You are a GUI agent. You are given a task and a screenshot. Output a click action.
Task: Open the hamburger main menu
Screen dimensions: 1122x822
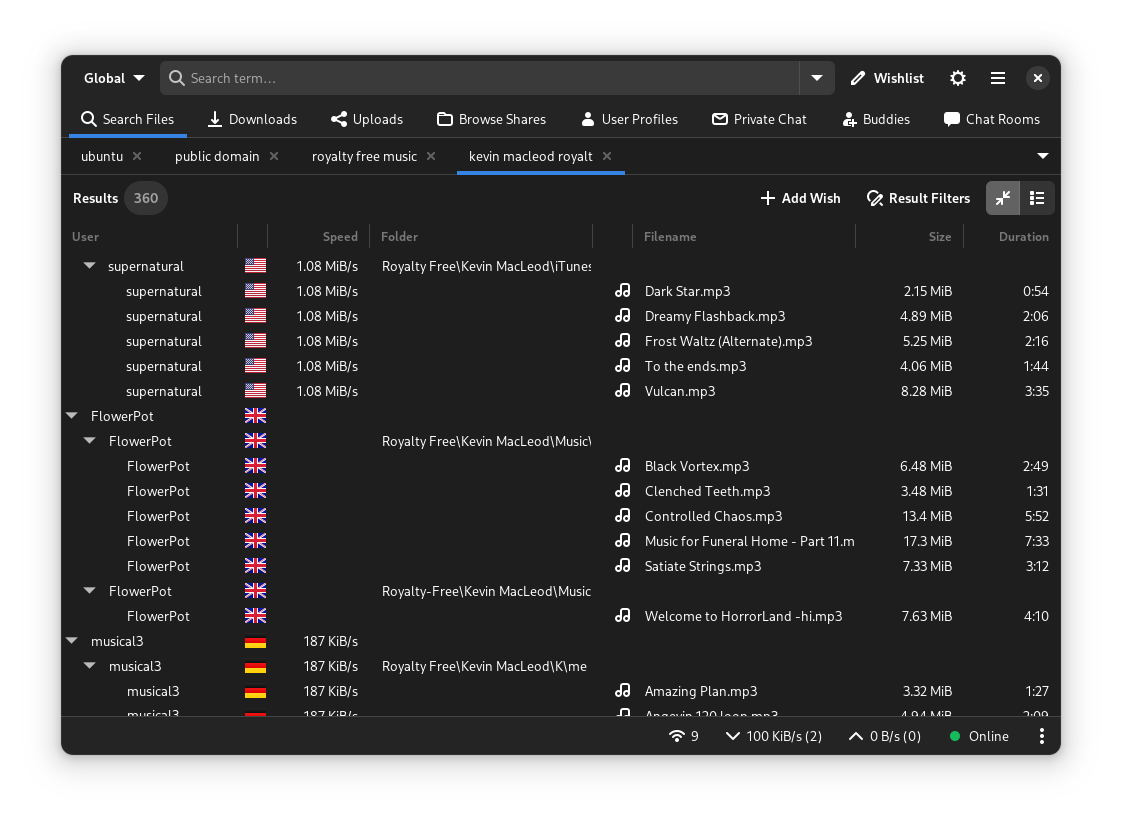pos(998,78)
